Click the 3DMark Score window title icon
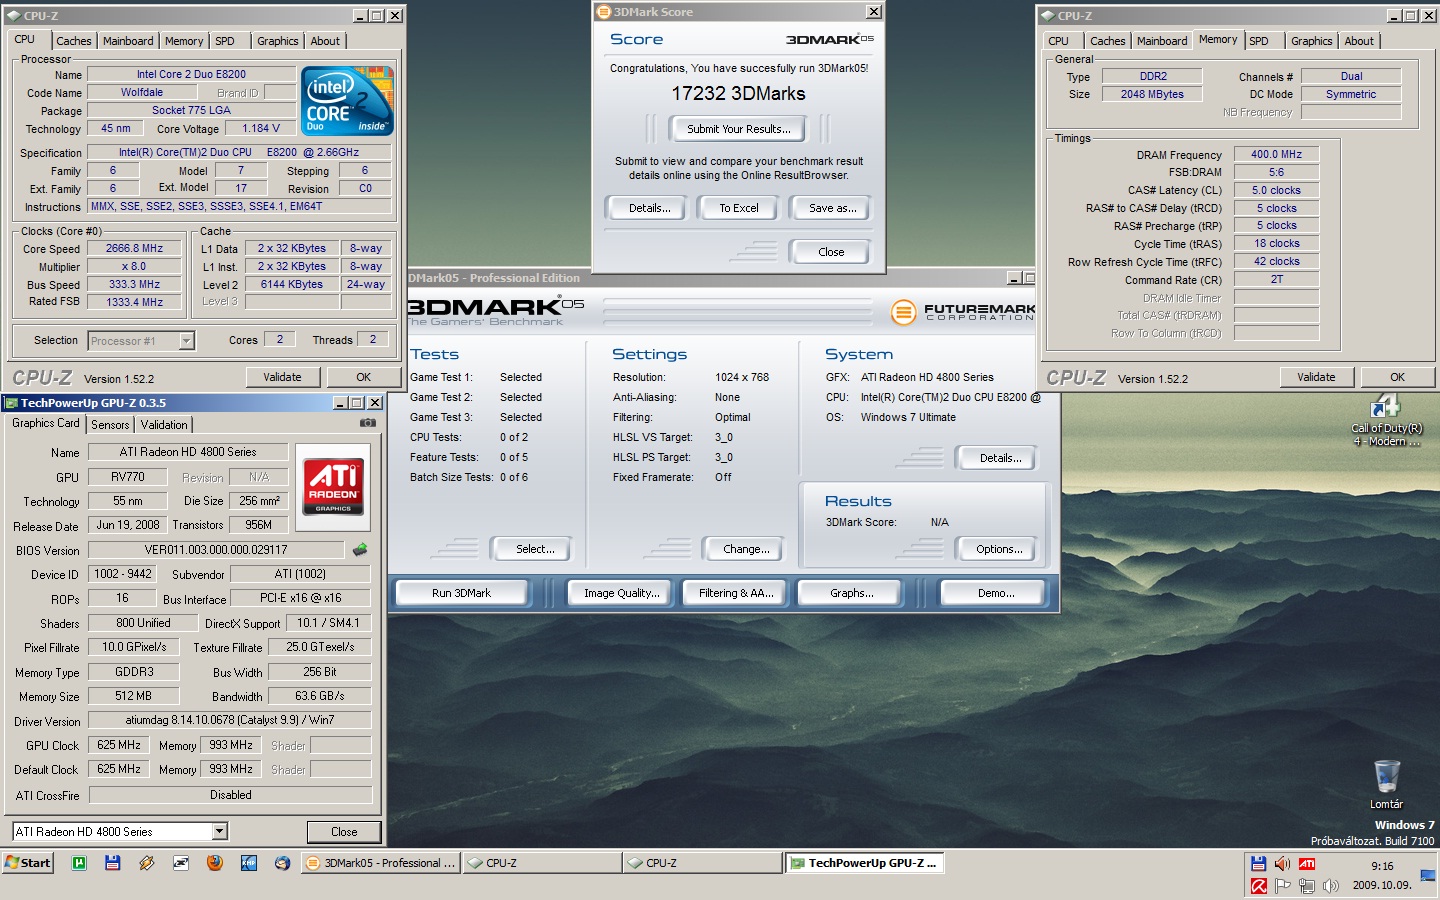Screen dimensions: 1440x900 (604, 12)
